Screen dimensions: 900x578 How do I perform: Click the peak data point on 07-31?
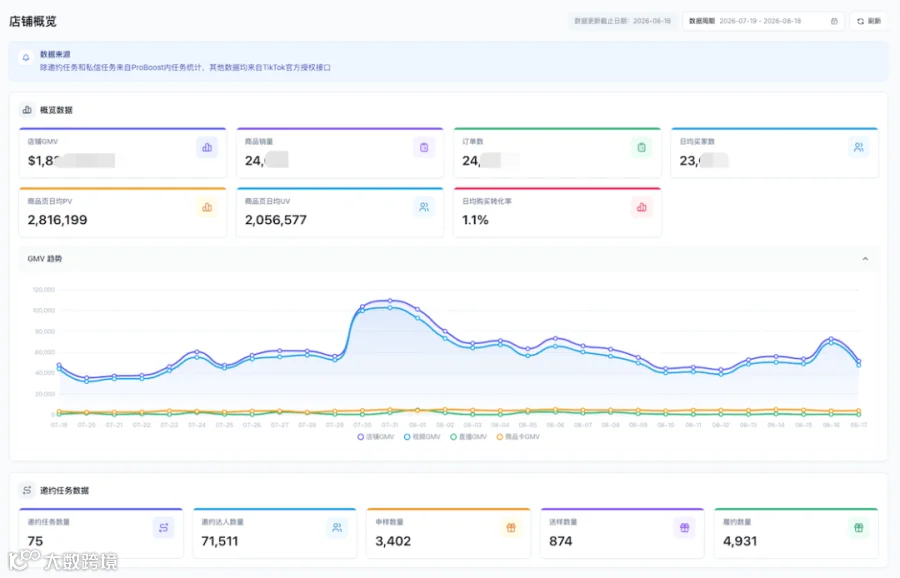coord(390,301)
